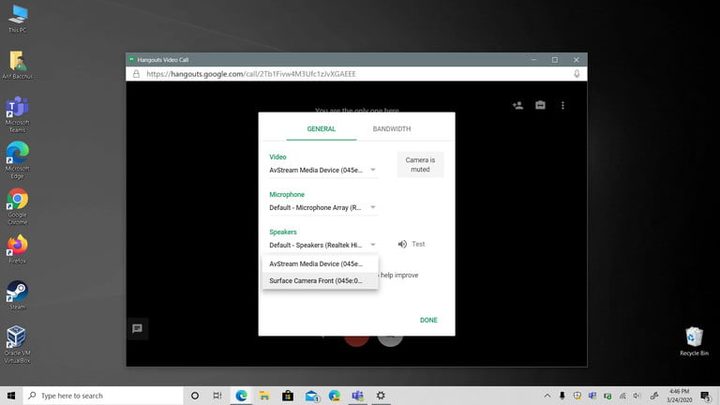Open Microsoft Teams desktop shortcut
This screenshot has width=720, height=405.
(x=17, y=114)
